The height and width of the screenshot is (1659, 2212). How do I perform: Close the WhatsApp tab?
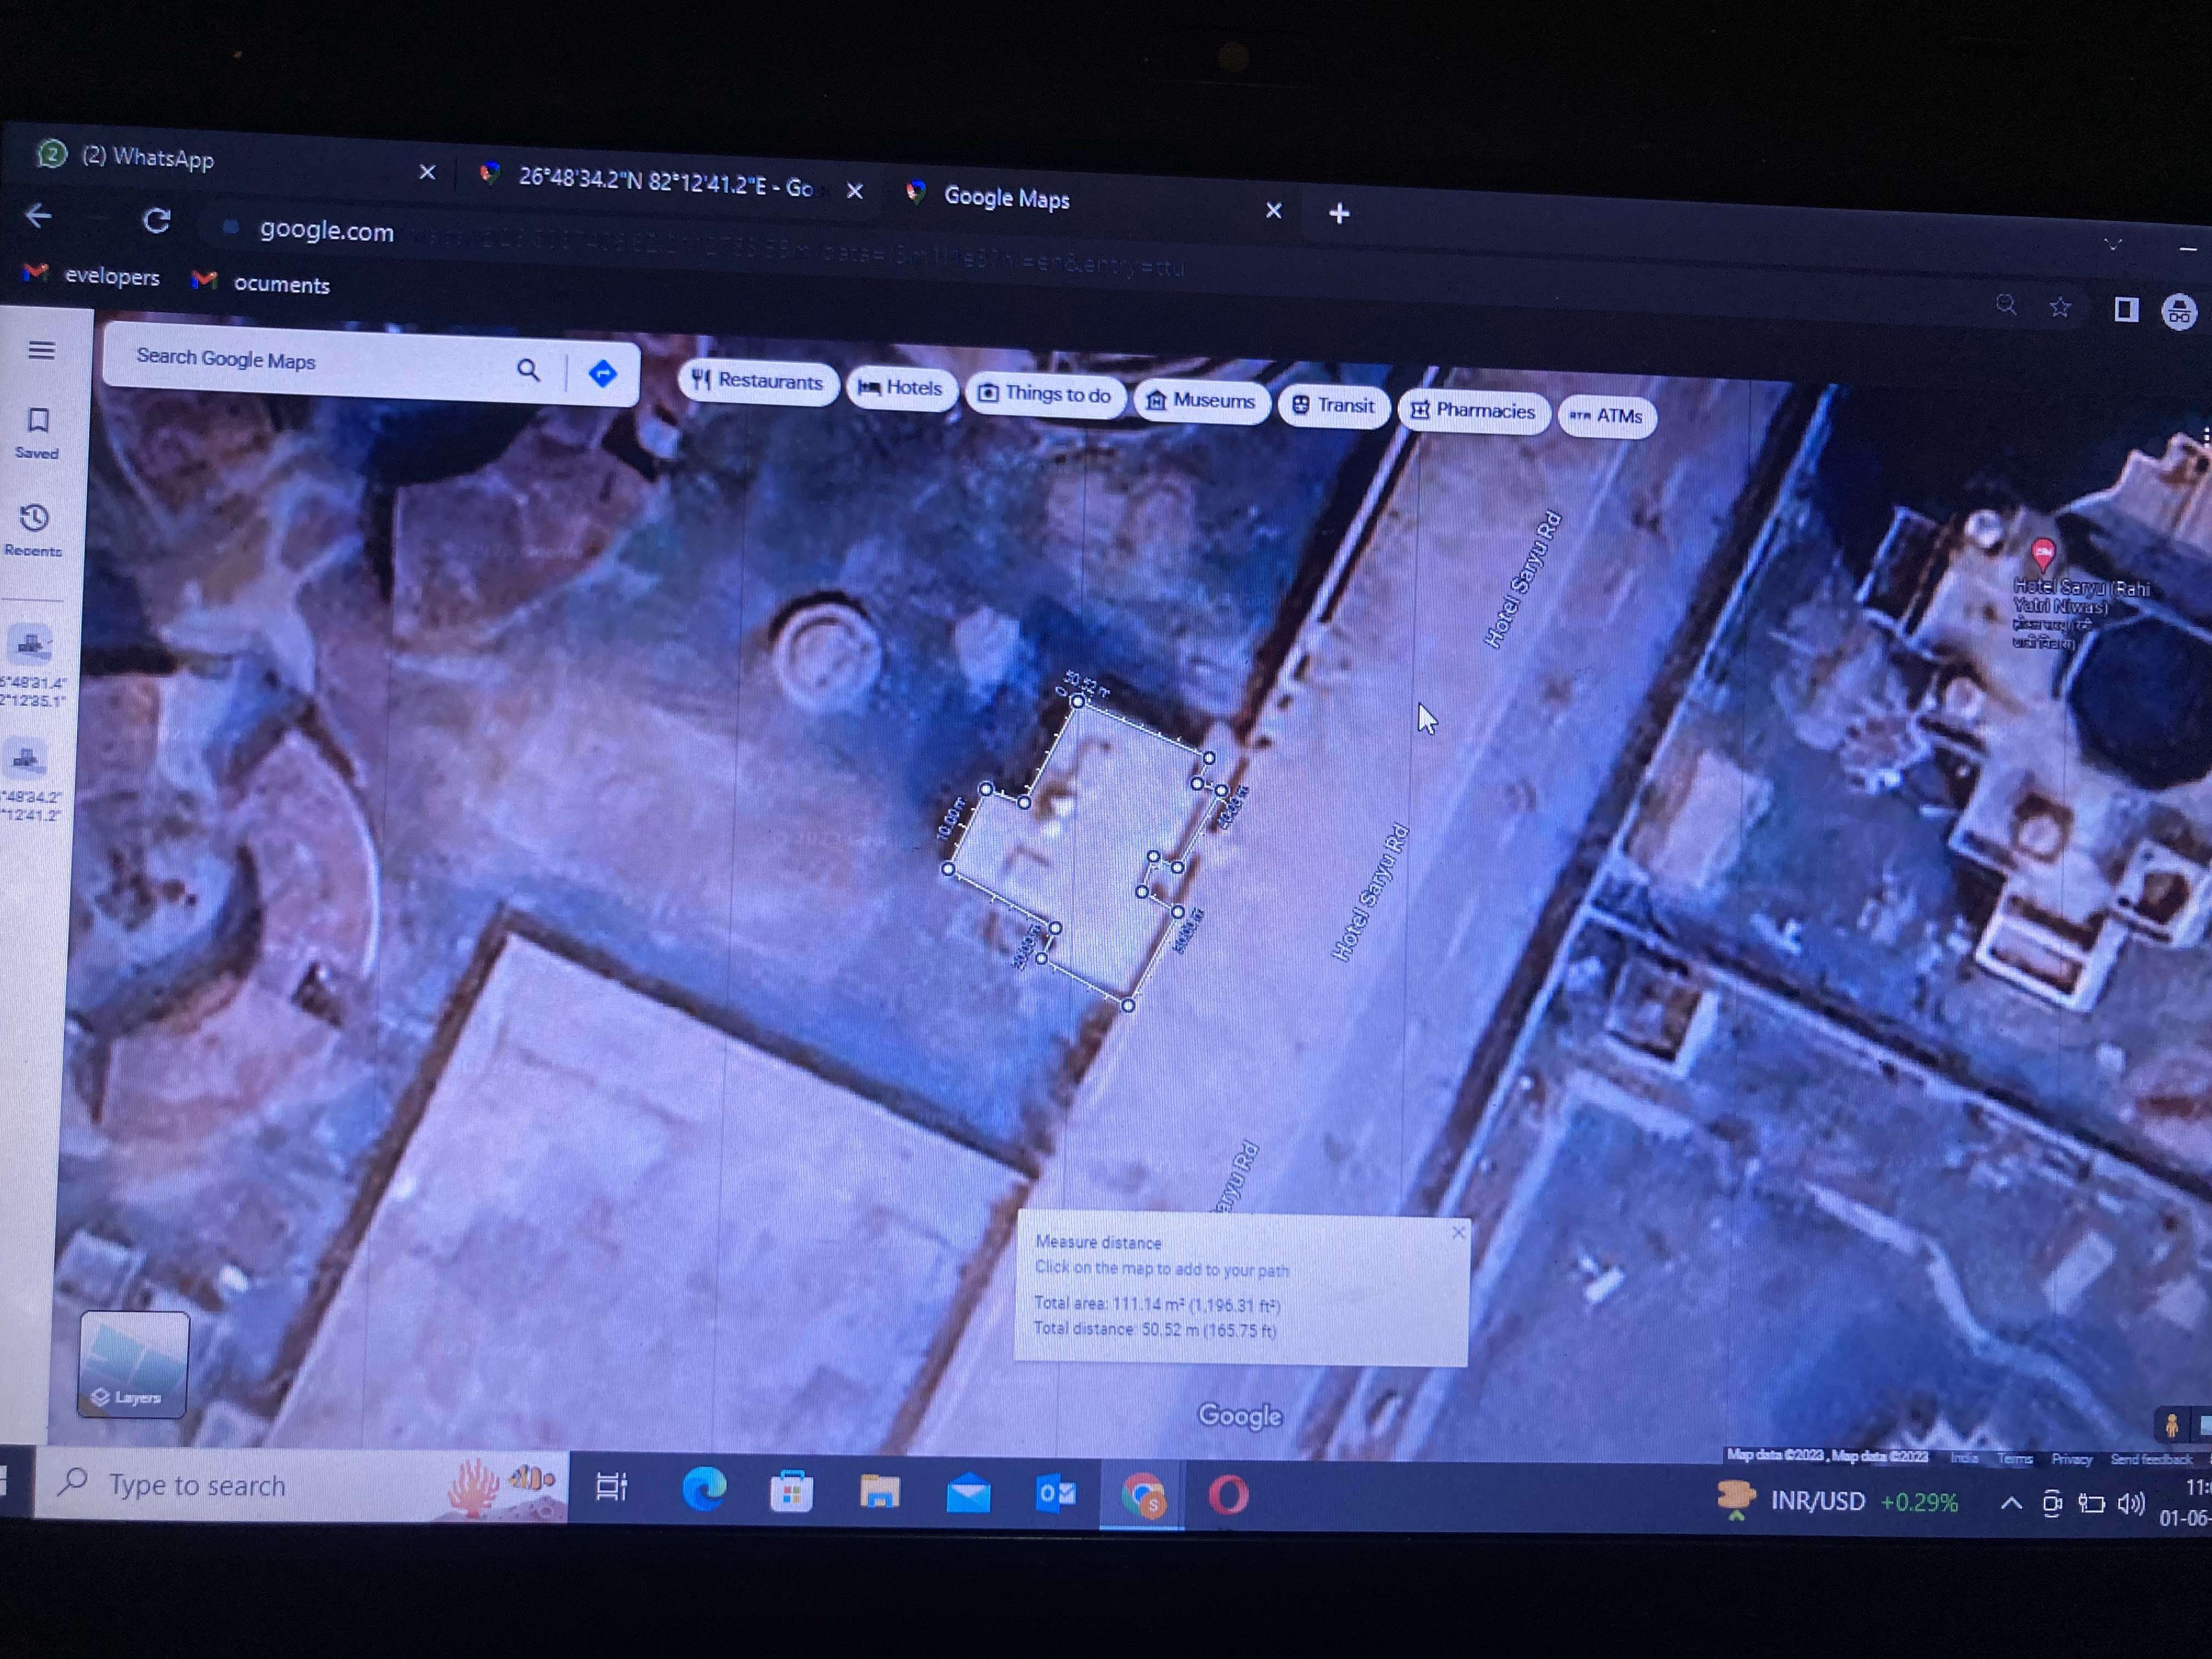427,172
